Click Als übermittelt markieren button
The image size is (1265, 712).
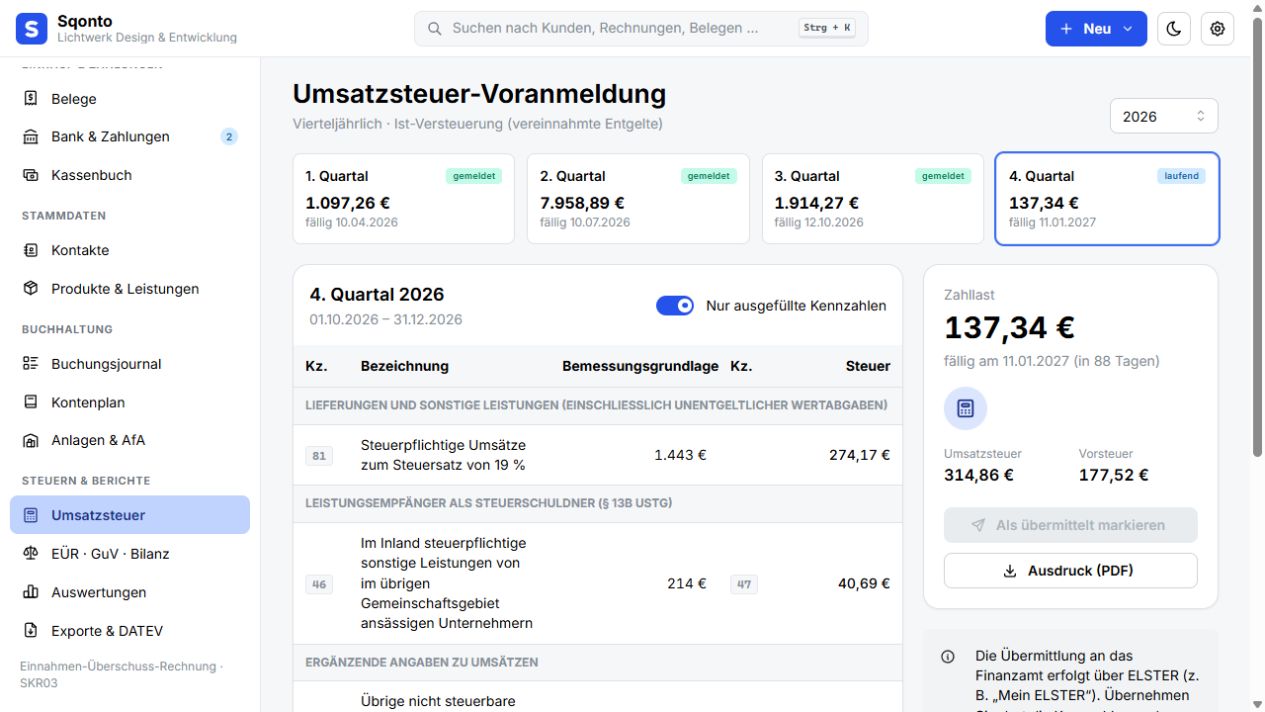click(1070, 525)
